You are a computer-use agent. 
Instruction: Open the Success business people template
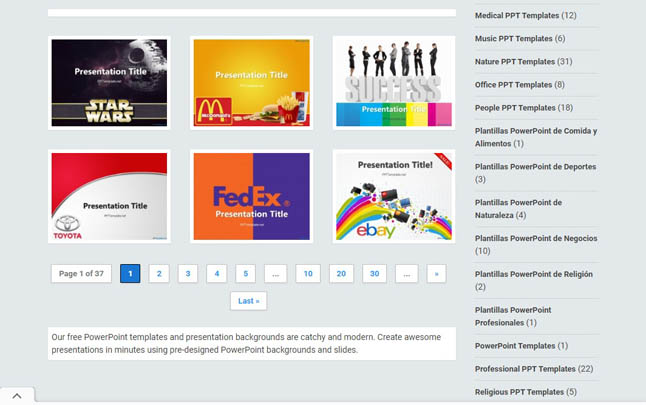click(x=394, y=83)
